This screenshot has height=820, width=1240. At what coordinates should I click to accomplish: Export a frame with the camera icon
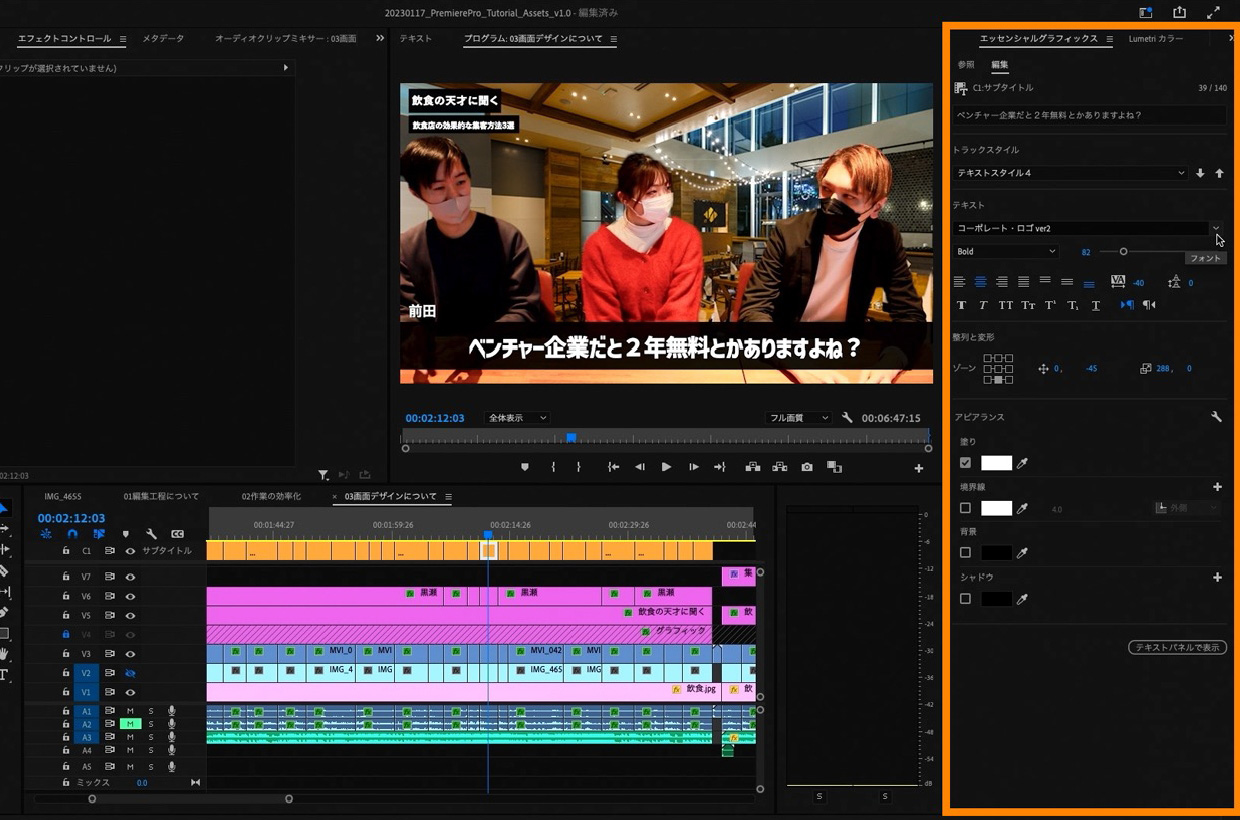807,467
